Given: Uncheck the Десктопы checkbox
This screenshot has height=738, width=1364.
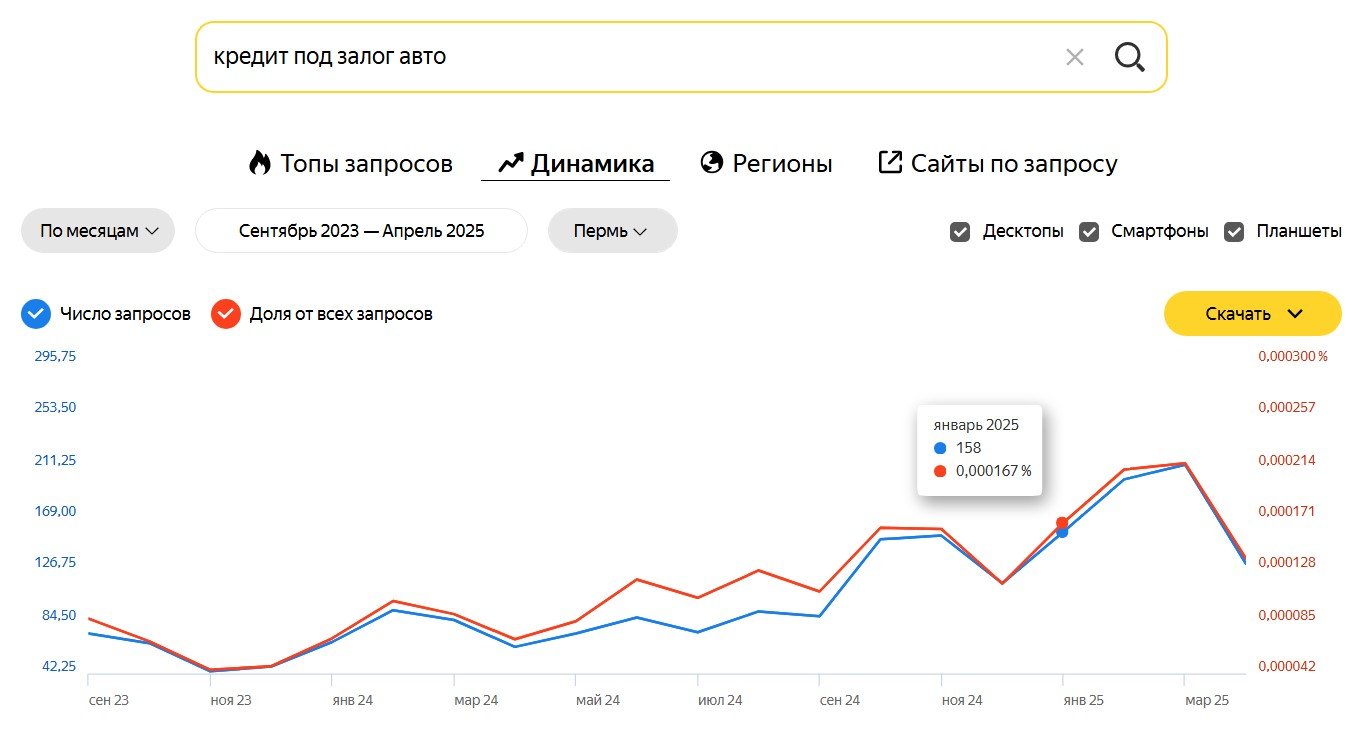Looking at the screenshot, I should 960,232.
